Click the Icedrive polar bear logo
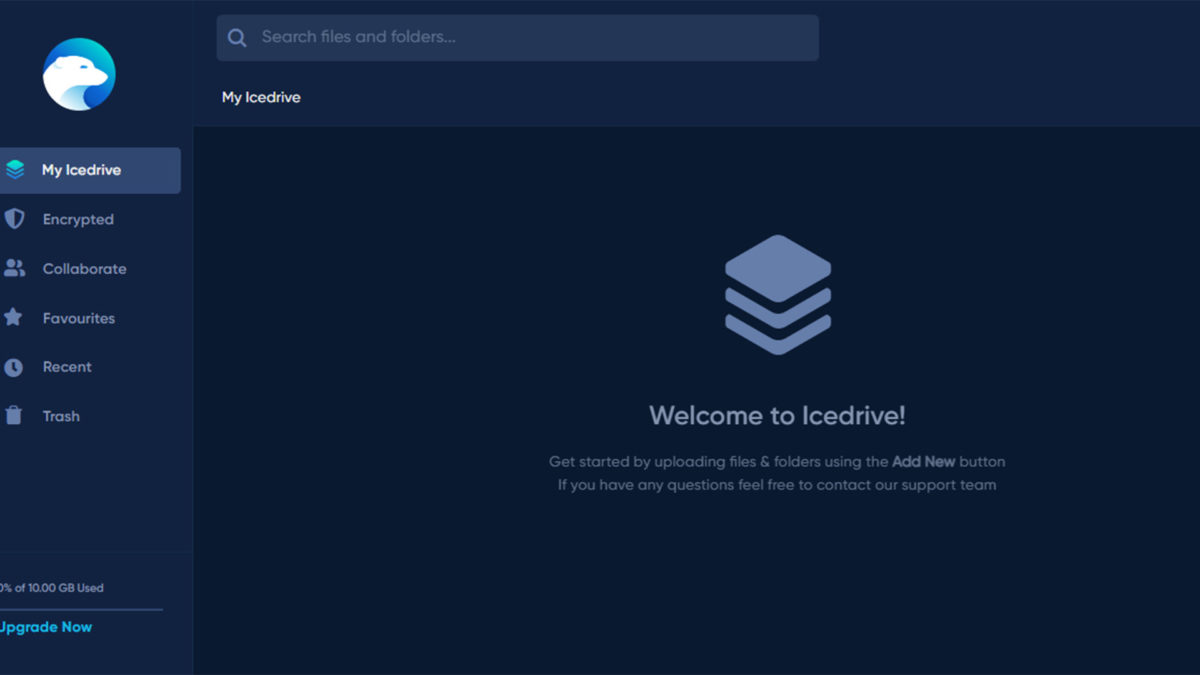 tap(79, 74)
